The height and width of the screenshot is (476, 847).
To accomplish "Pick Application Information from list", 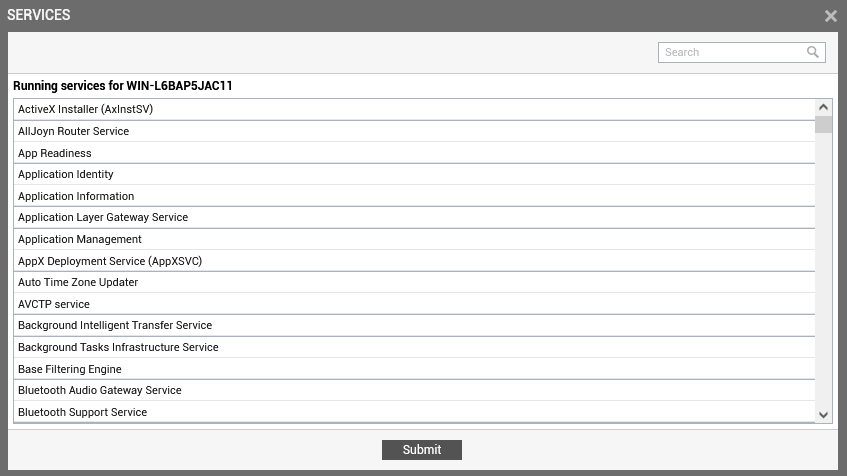I will pyautogui.click(x=414, y=196).
